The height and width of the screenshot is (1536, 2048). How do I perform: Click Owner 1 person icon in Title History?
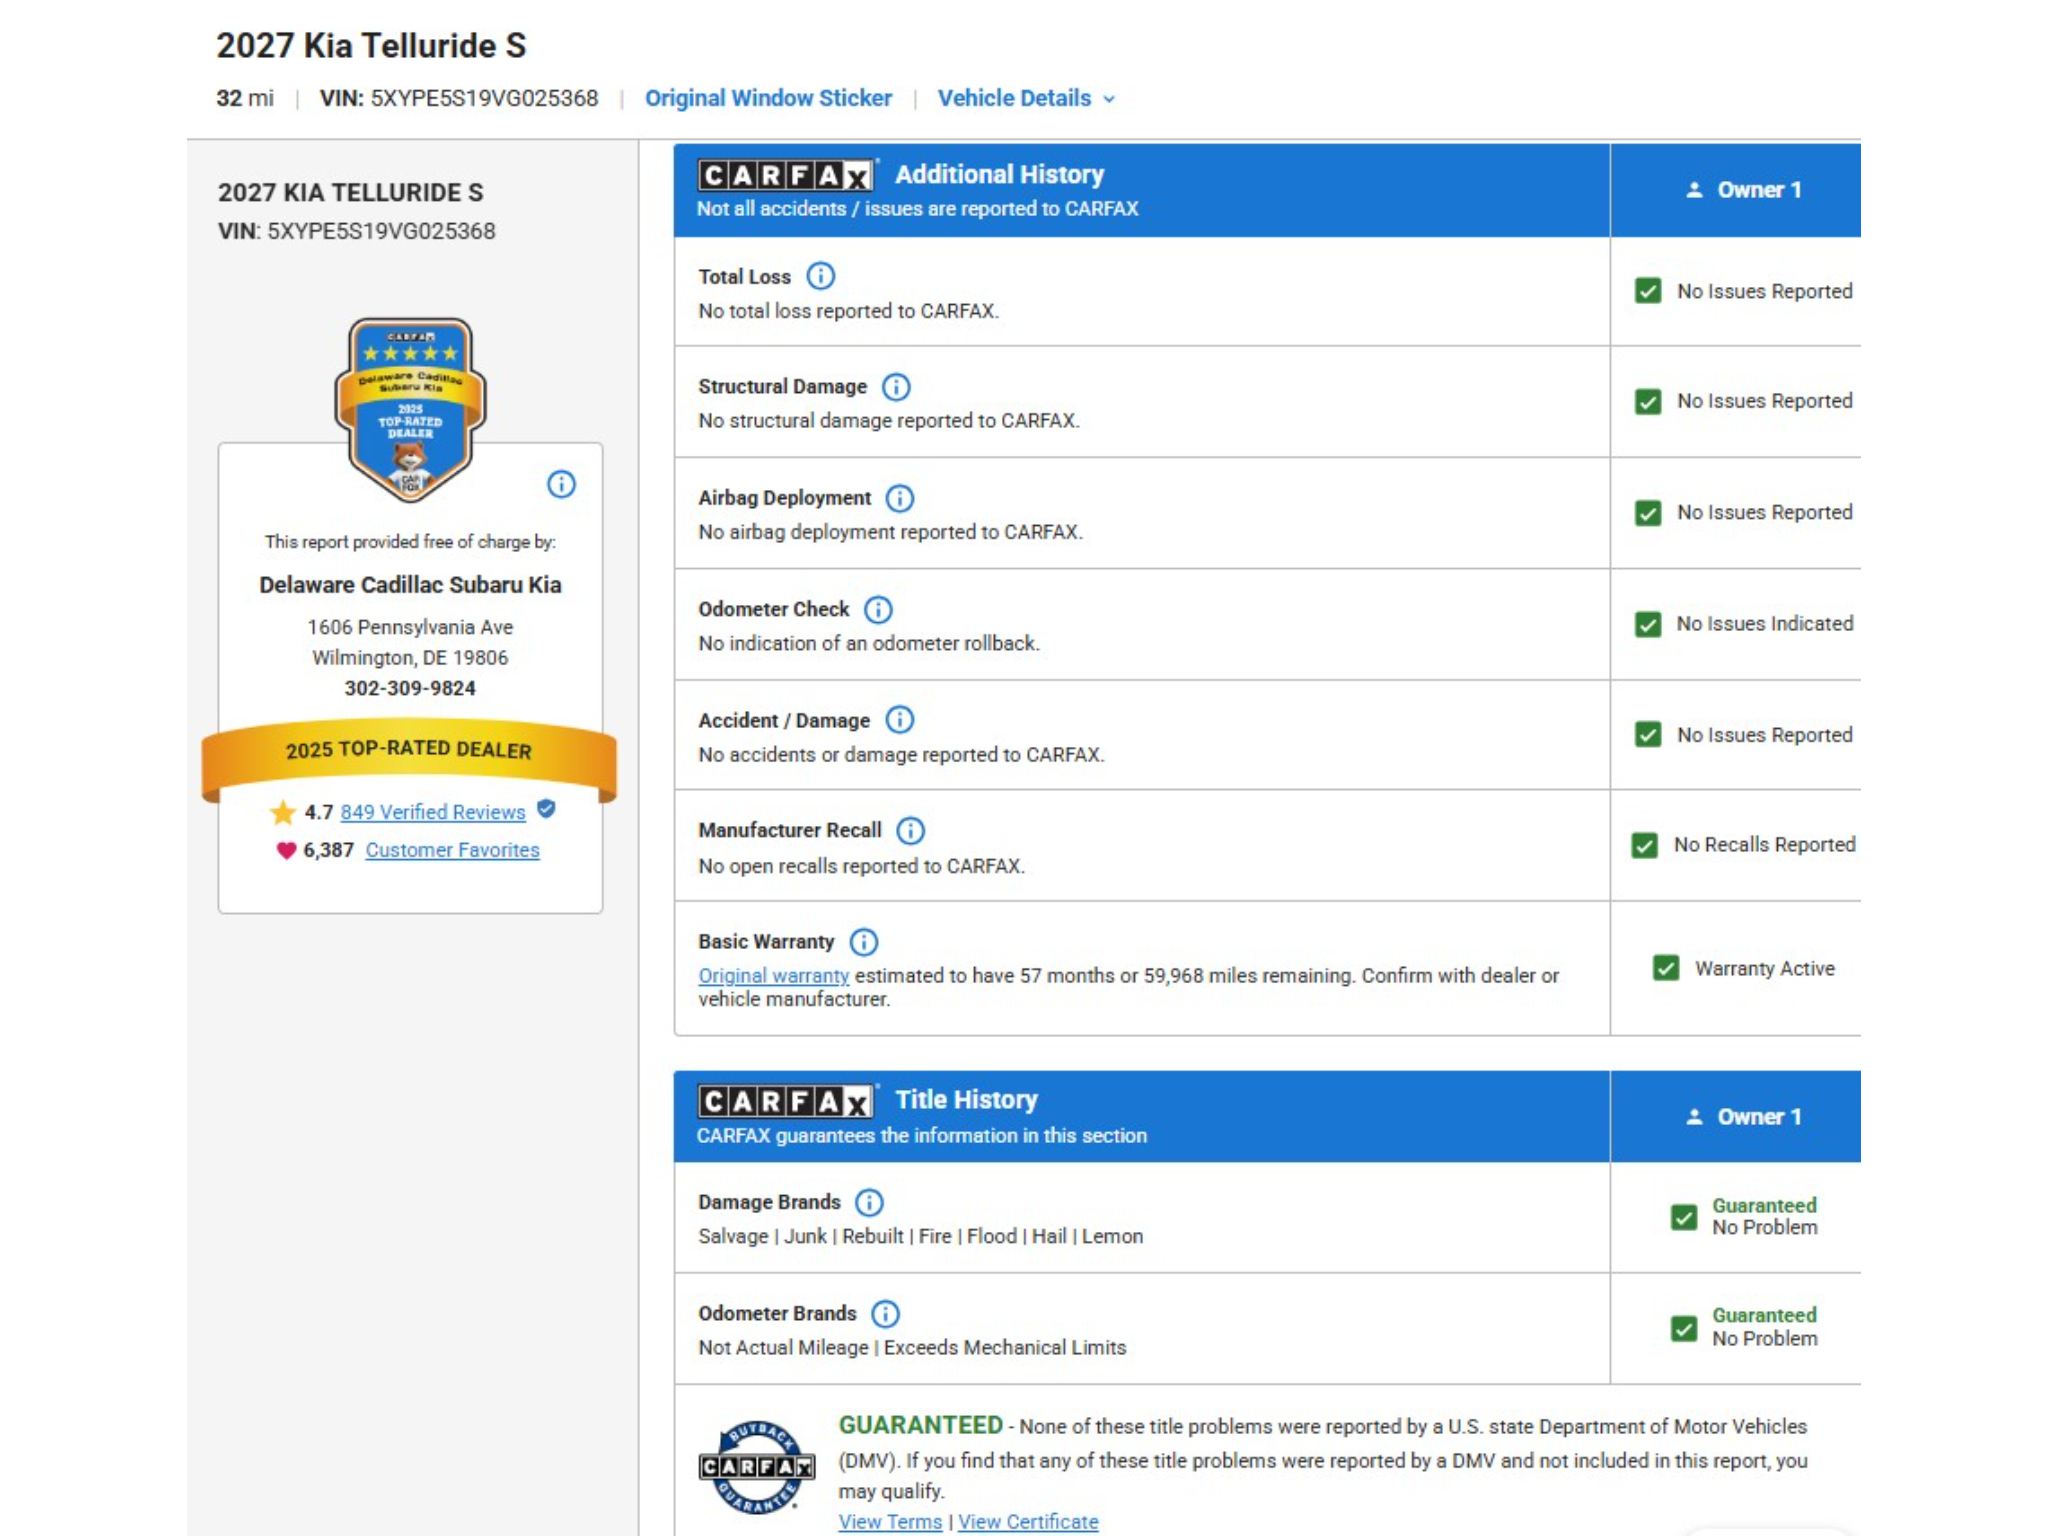tap(1694, 1117)
